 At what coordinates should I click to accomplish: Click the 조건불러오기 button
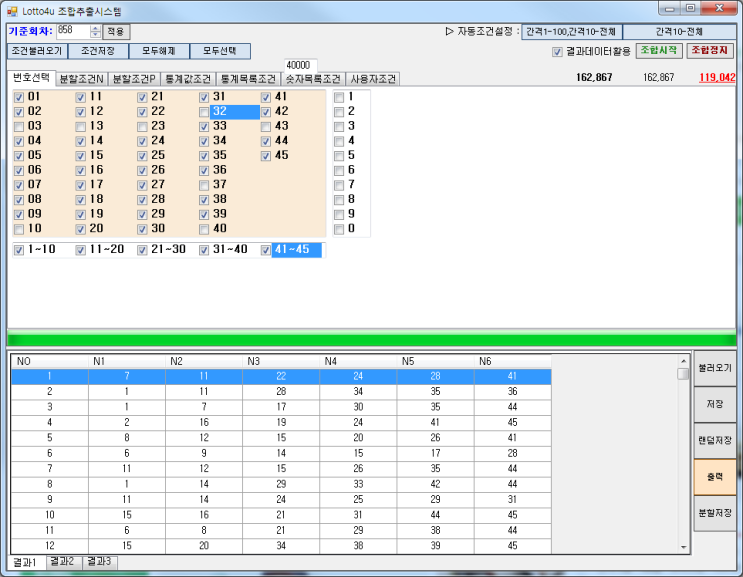37,51
